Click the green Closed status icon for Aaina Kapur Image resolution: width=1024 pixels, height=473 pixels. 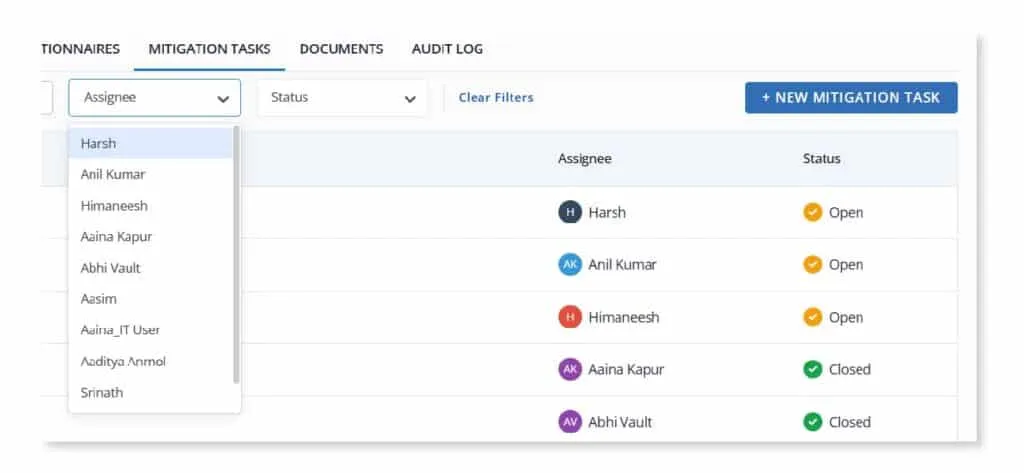tap(812, 369)
